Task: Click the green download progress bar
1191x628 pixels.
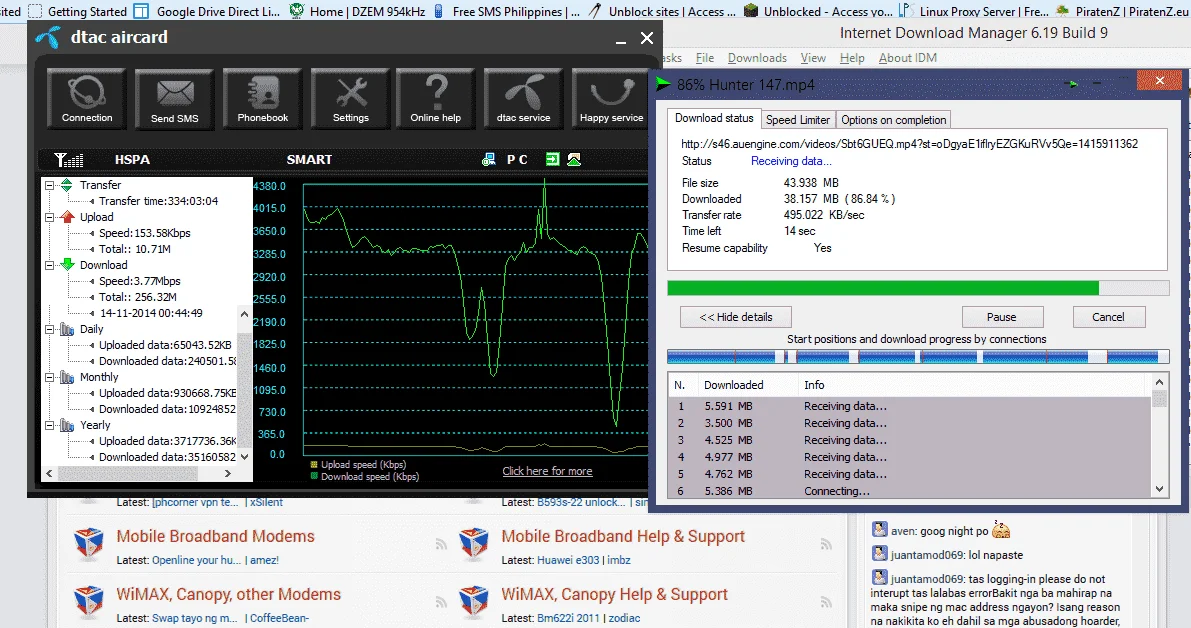Action: pos(918,288)
